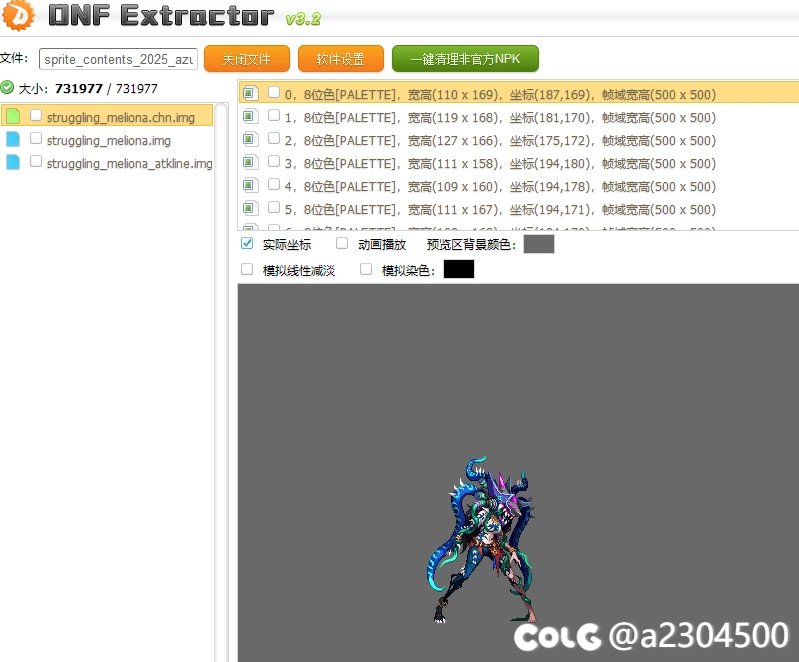
Task: Select frame 2 row 宽高(127 x 166)
Action: pyautogui.click(x=518, y=140)
